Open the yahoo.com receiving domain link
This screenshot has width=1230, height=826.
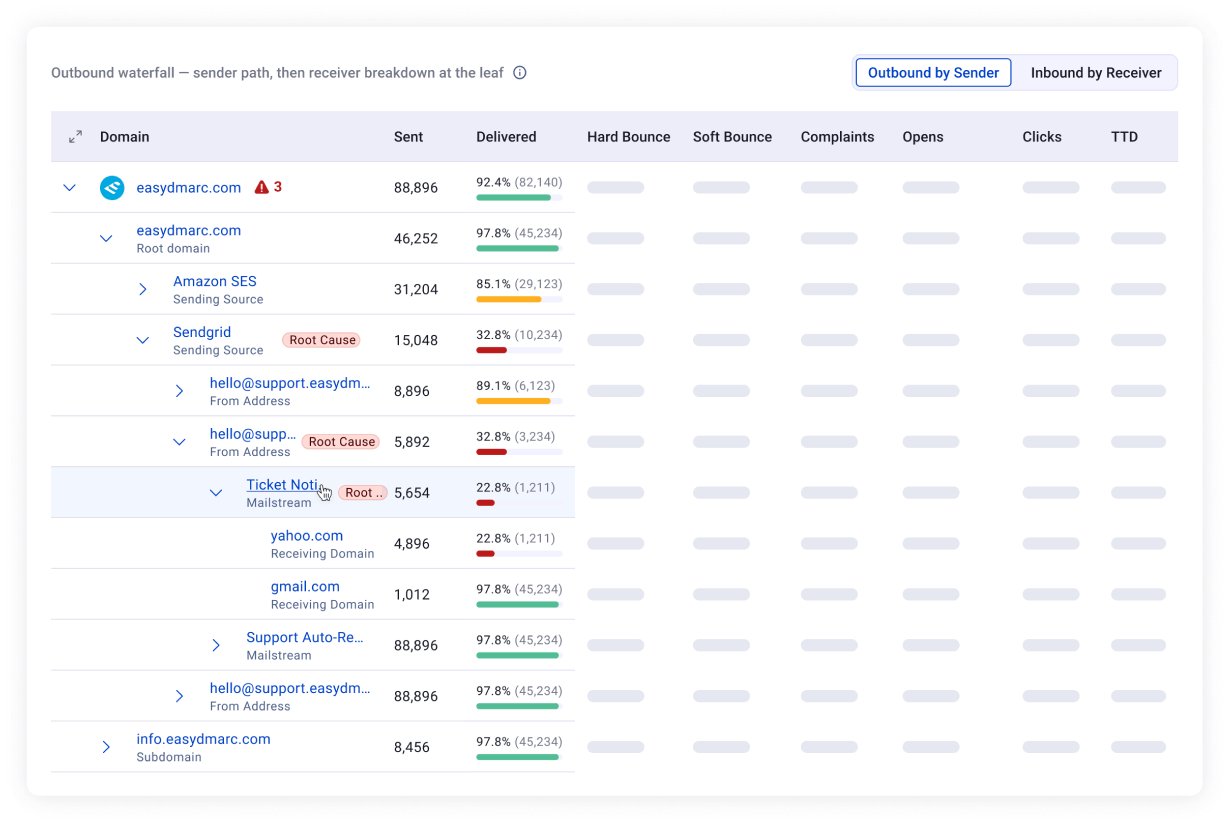coord(307,536)
